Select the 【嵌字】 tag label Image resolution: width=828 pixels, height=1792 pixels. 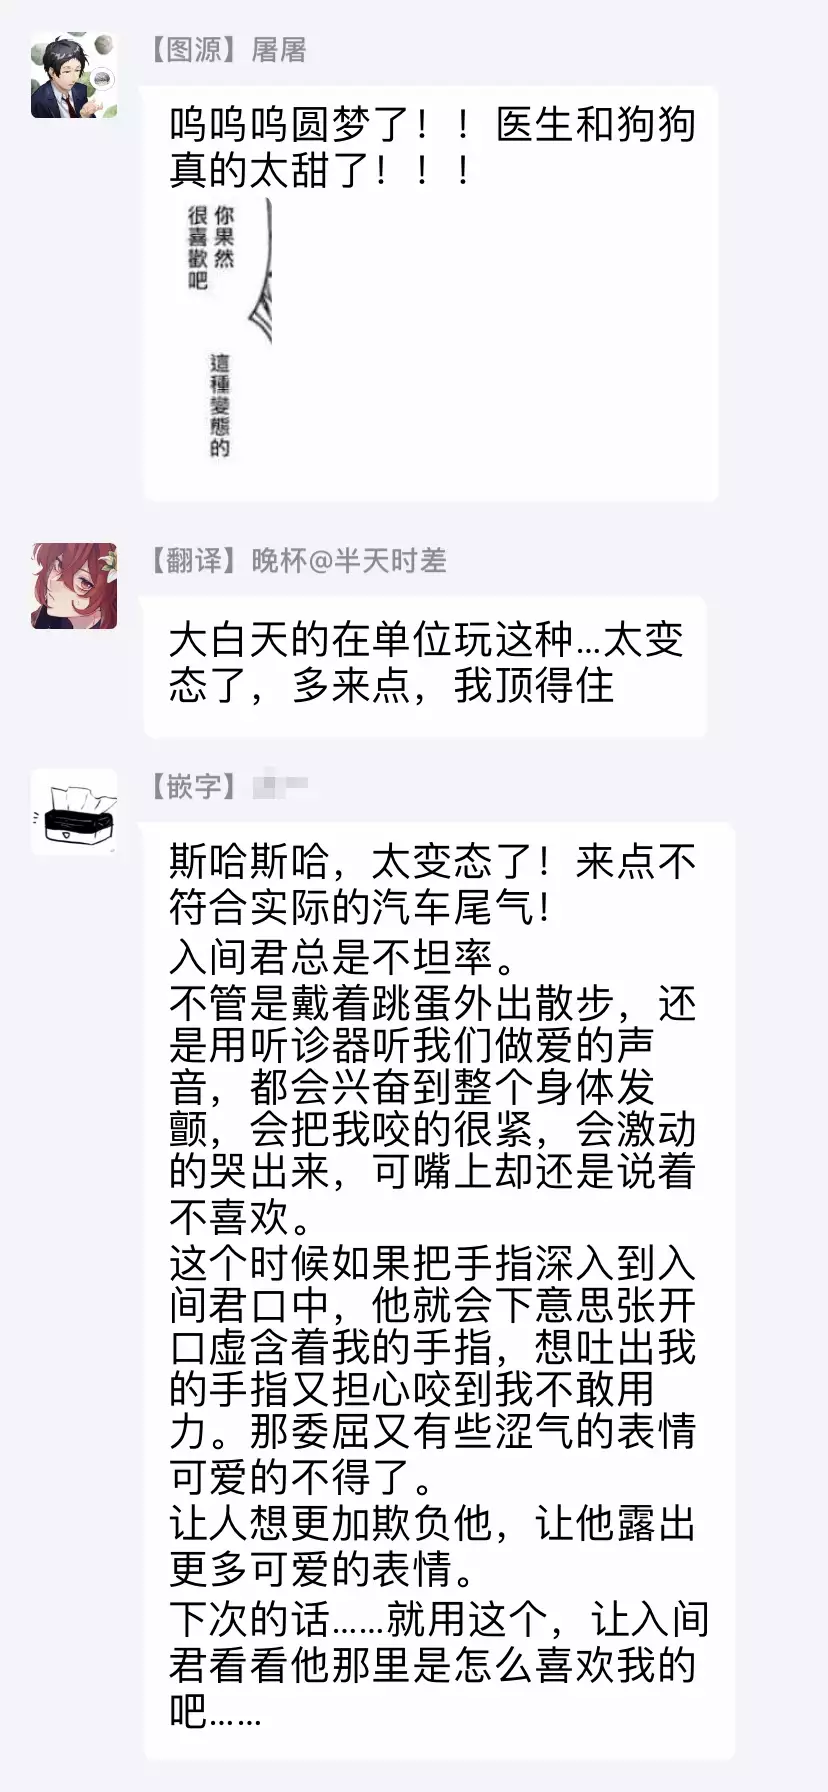coord(193,786)
